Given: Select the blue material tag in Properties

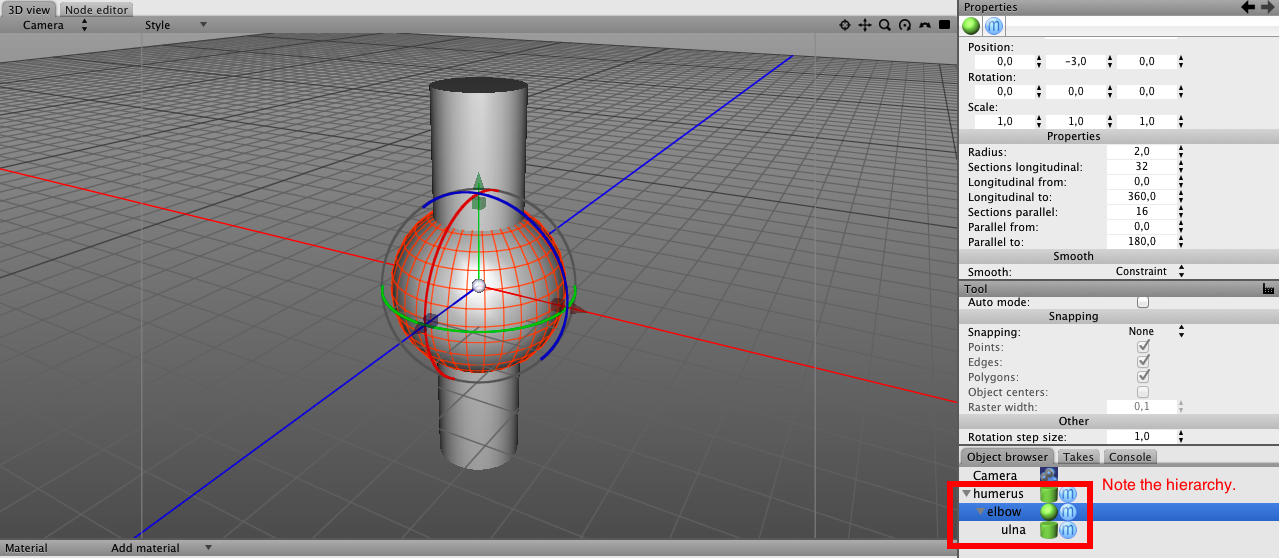Looking at the screenshot, I should point(993,26).
